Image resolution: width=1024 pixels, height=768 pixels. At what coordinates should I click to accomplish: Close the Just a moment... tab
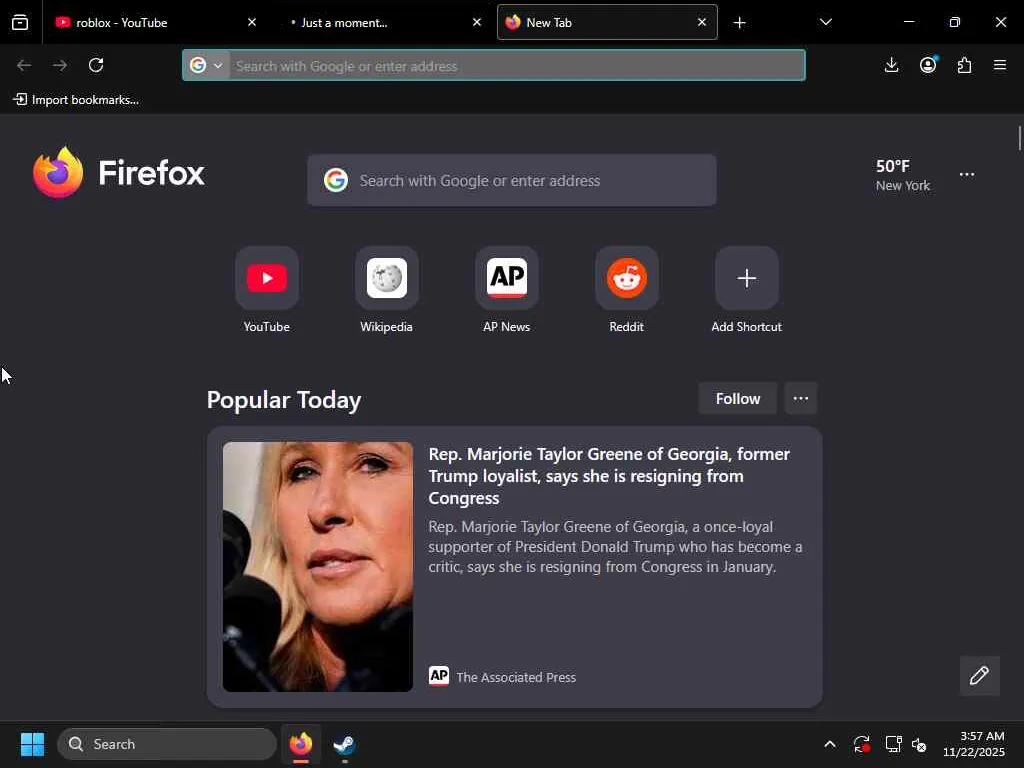(477, 22)
